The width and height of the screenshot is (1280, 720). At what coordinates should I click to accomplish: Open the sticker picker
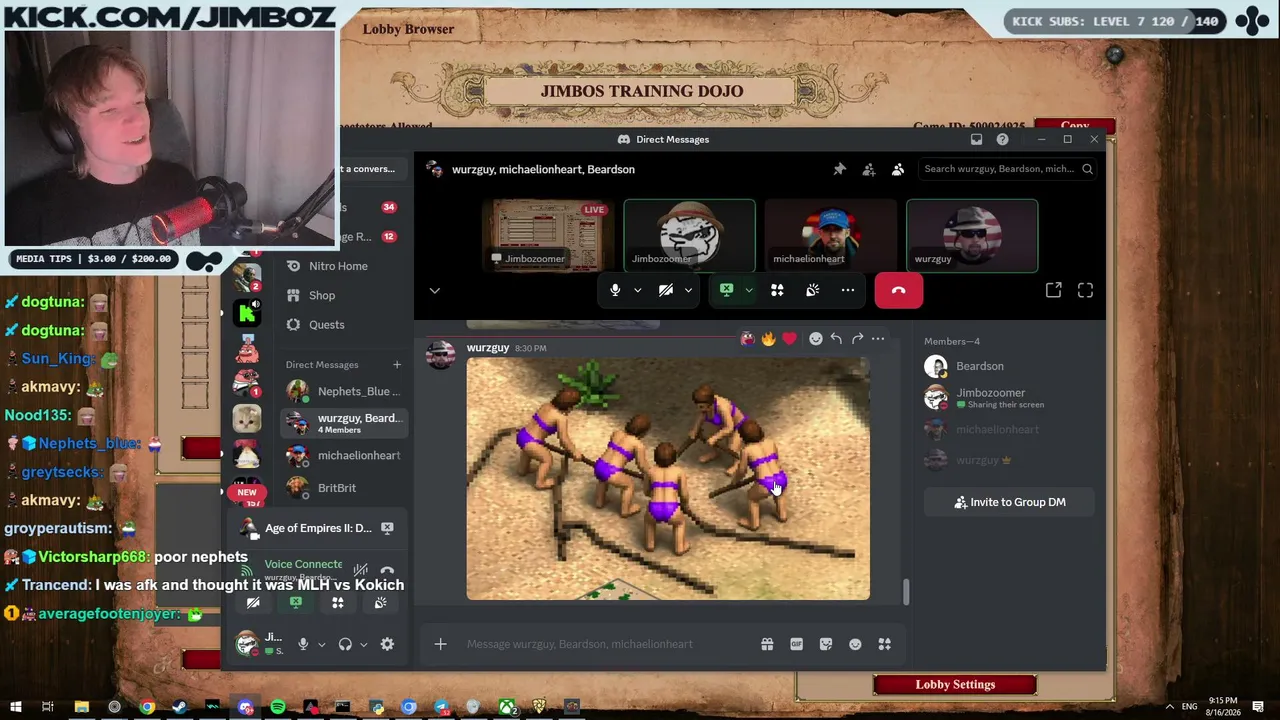pyautogui.click(x=826, y=644)
